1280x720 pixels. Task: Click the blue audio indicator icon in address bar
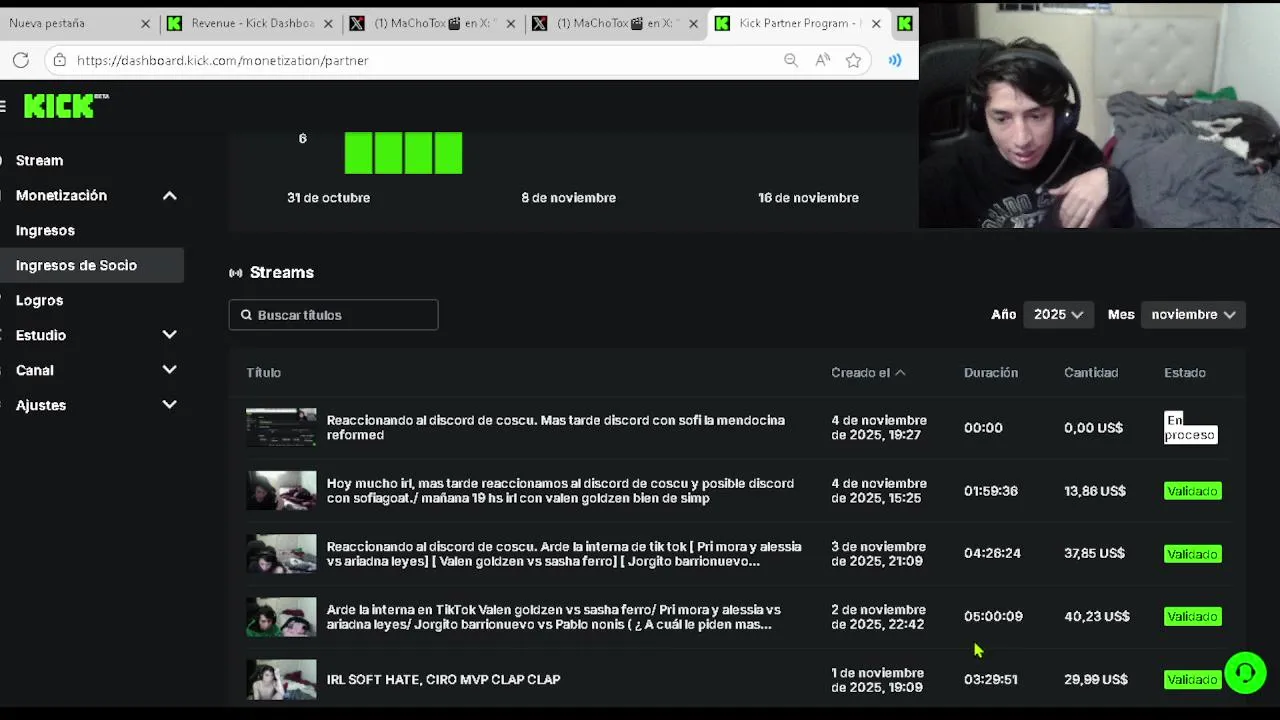[x=895, y=60]
